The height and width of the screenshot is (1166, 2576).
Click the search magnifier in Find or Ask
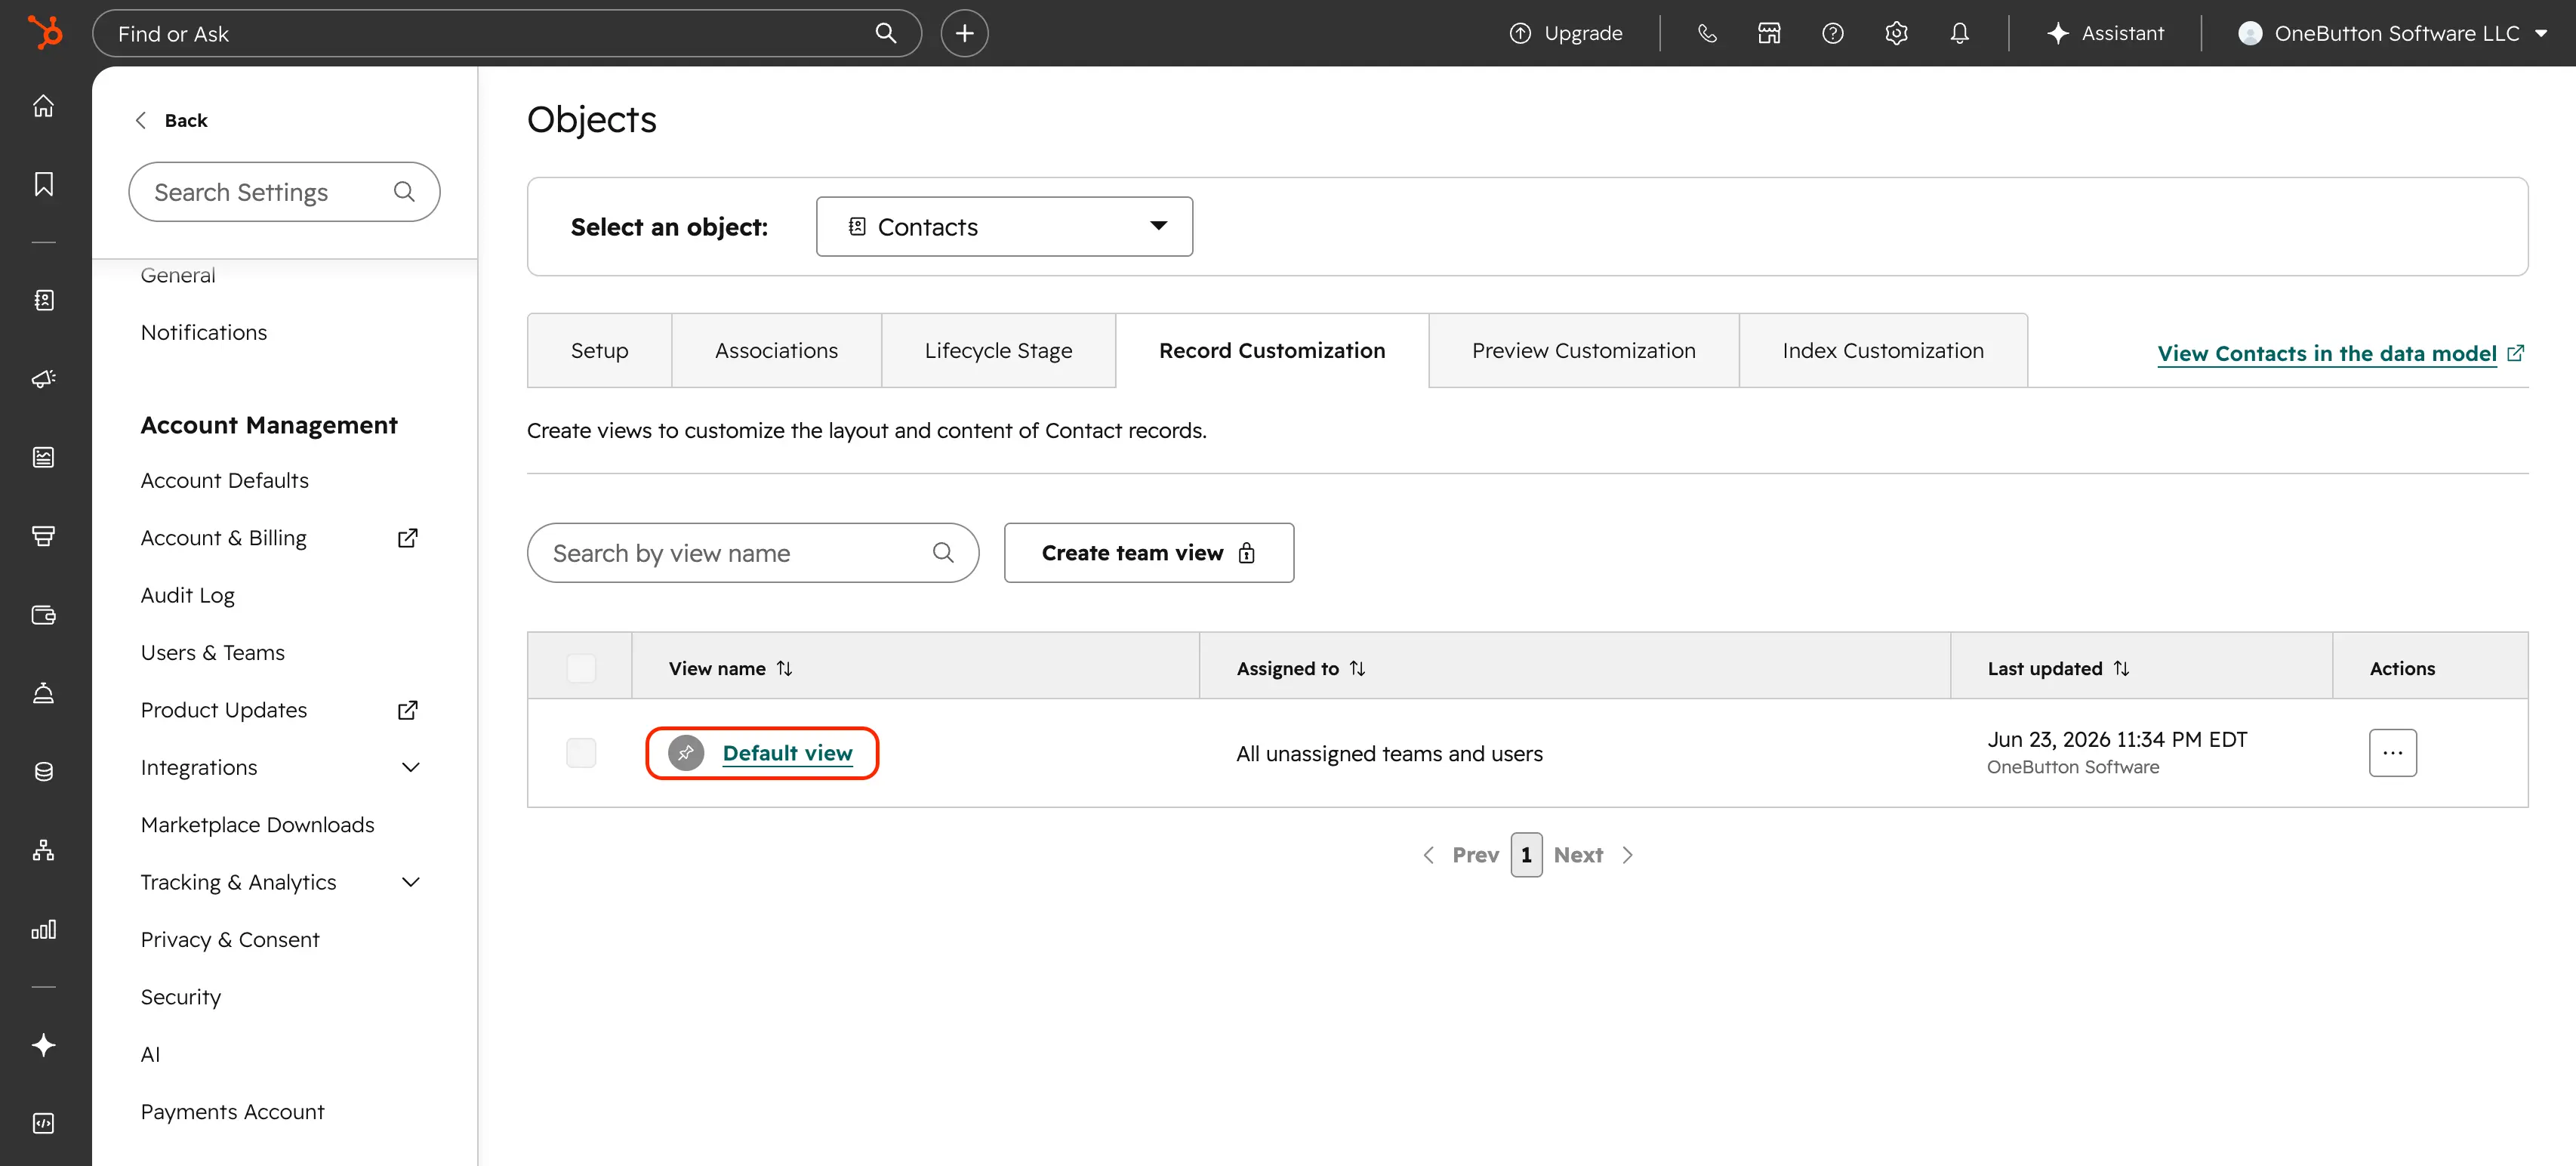pos(886,33)
